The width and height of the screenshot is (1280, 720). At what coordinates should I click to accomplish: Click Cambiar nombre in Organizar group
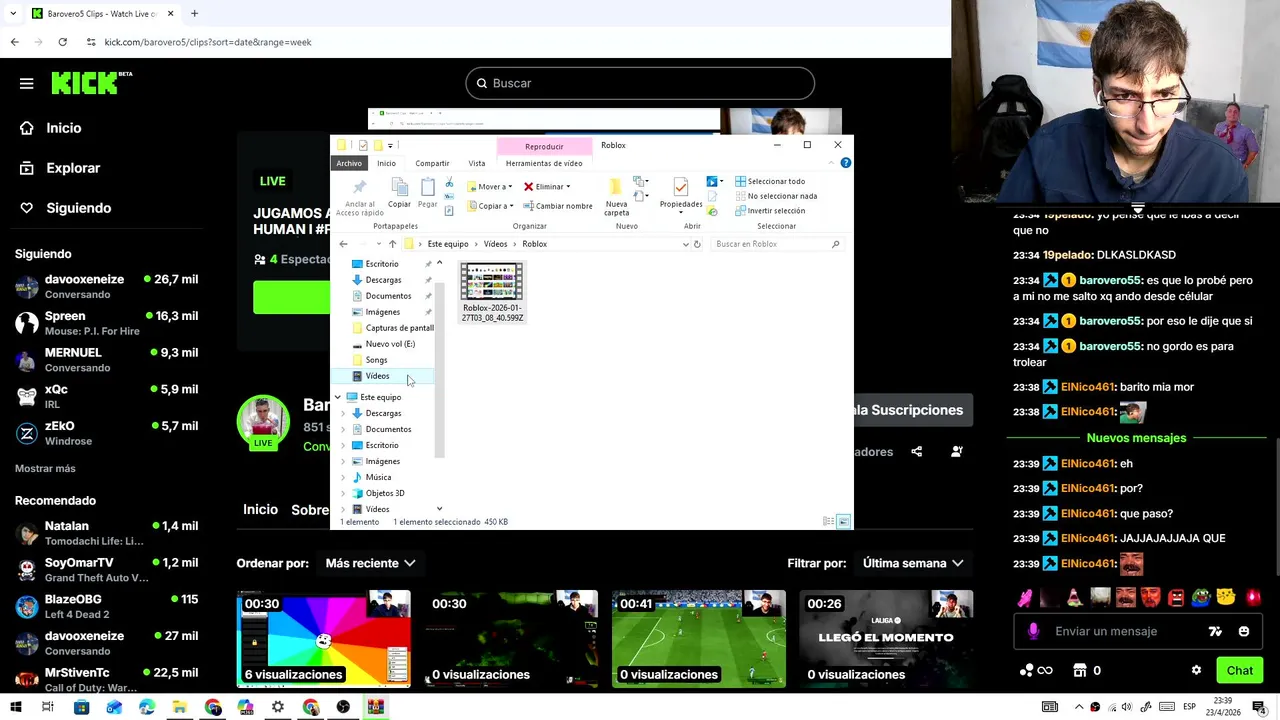pyautogui.click(x=558, y=206)
